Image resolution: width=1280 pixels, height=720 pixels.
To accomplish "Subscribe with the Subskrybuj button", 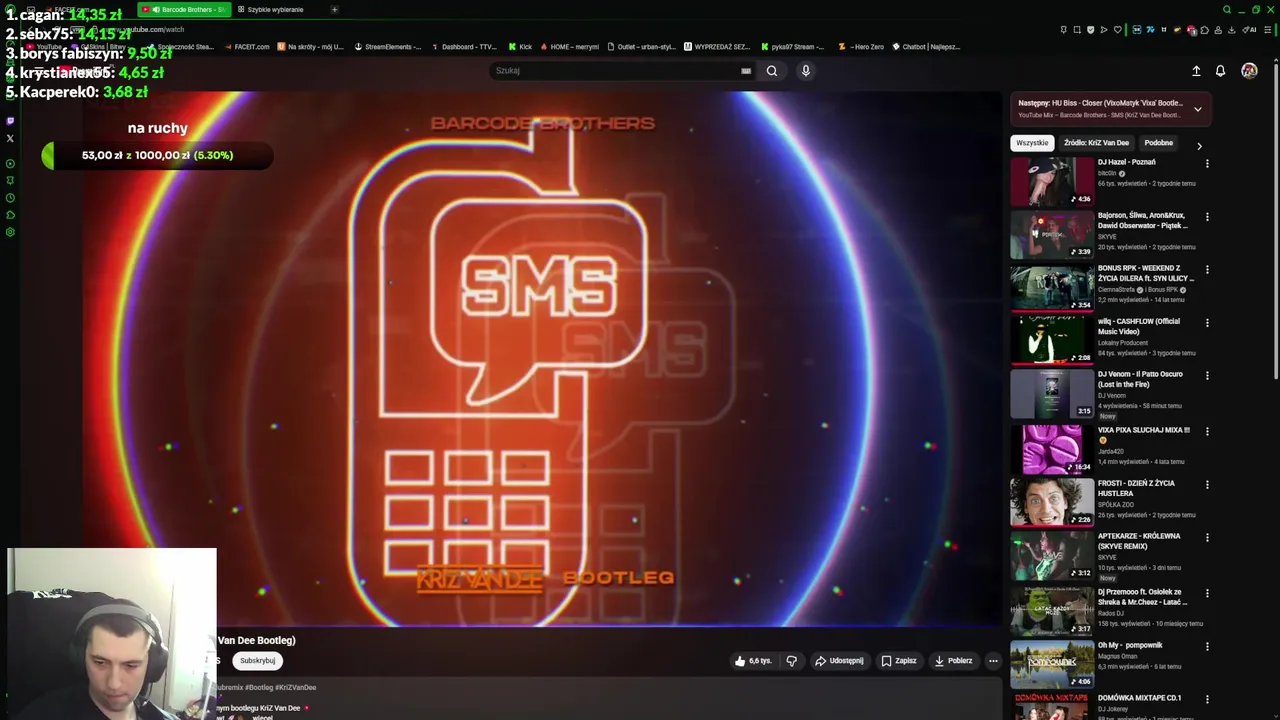I will pos(257,661).
